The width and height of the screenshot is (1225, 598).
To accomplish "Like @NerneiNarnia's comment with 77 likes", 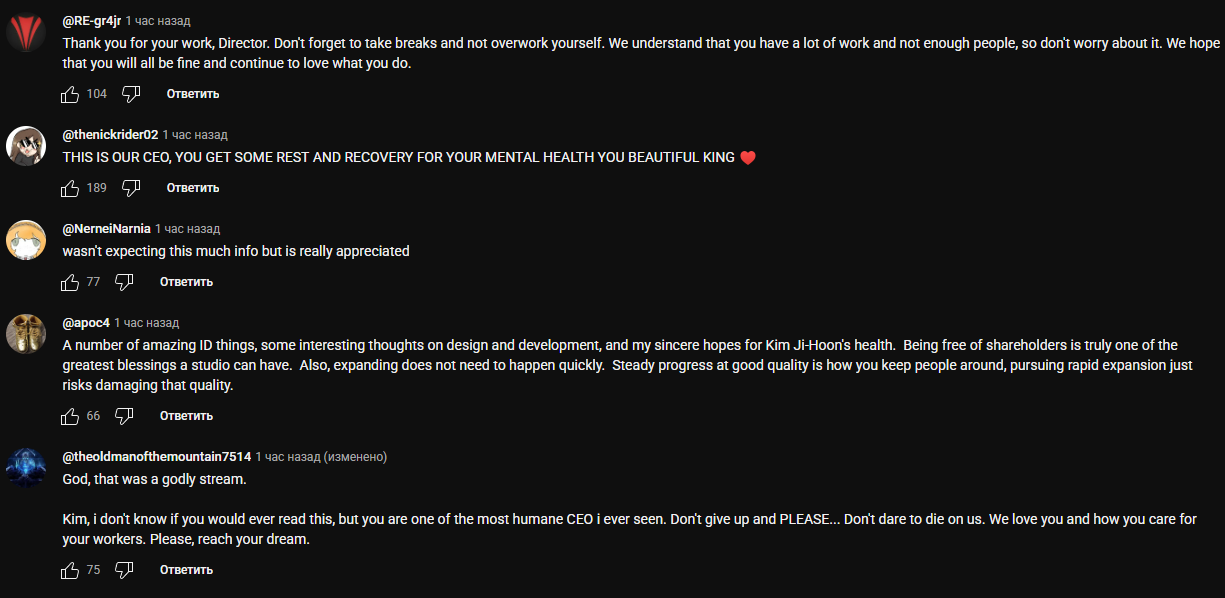I will [70, 282].
